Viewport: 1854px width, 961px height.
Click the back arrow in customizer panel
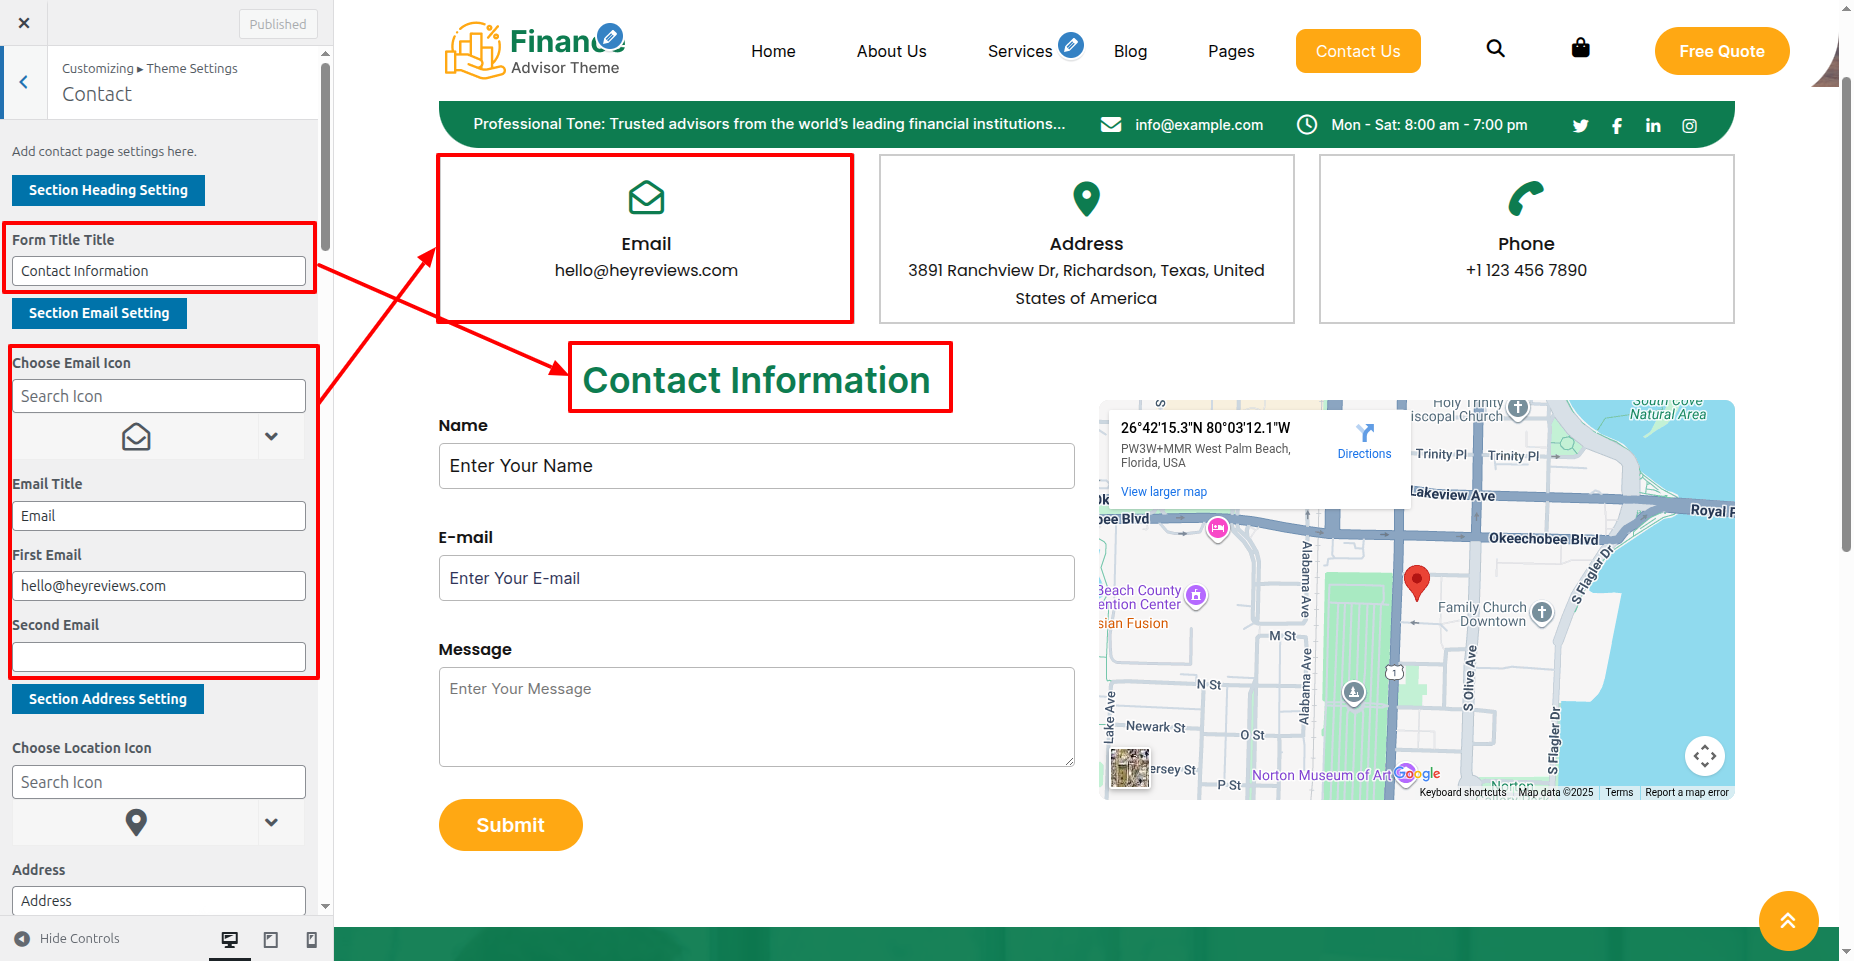[x=24, y=83]
